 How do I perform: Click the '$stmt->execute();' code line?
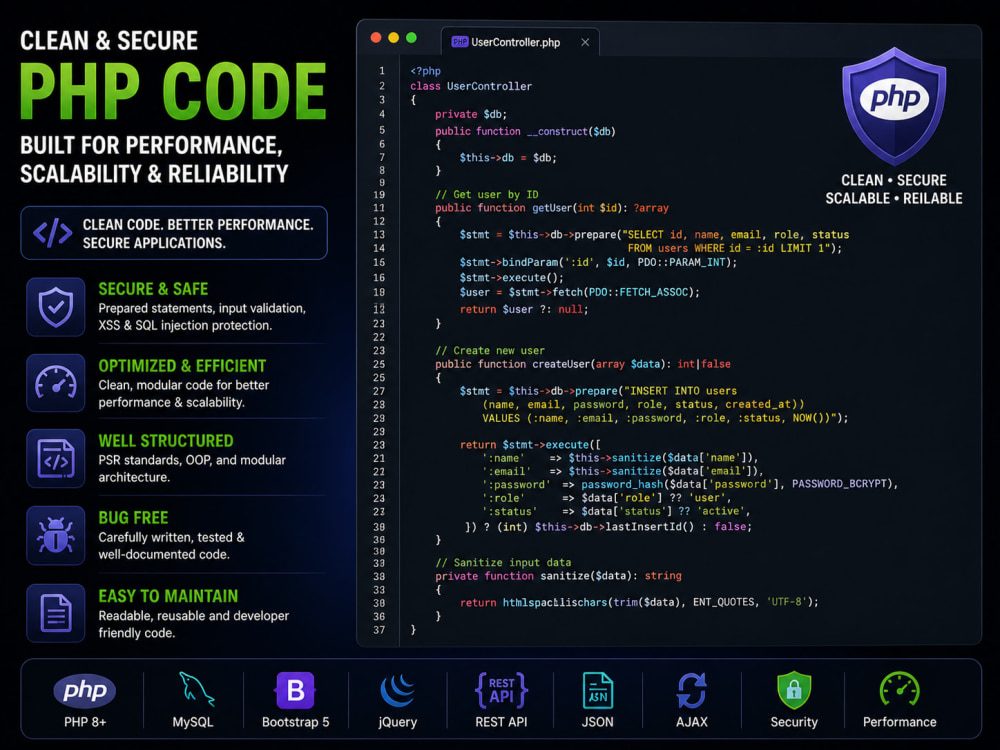511,277
